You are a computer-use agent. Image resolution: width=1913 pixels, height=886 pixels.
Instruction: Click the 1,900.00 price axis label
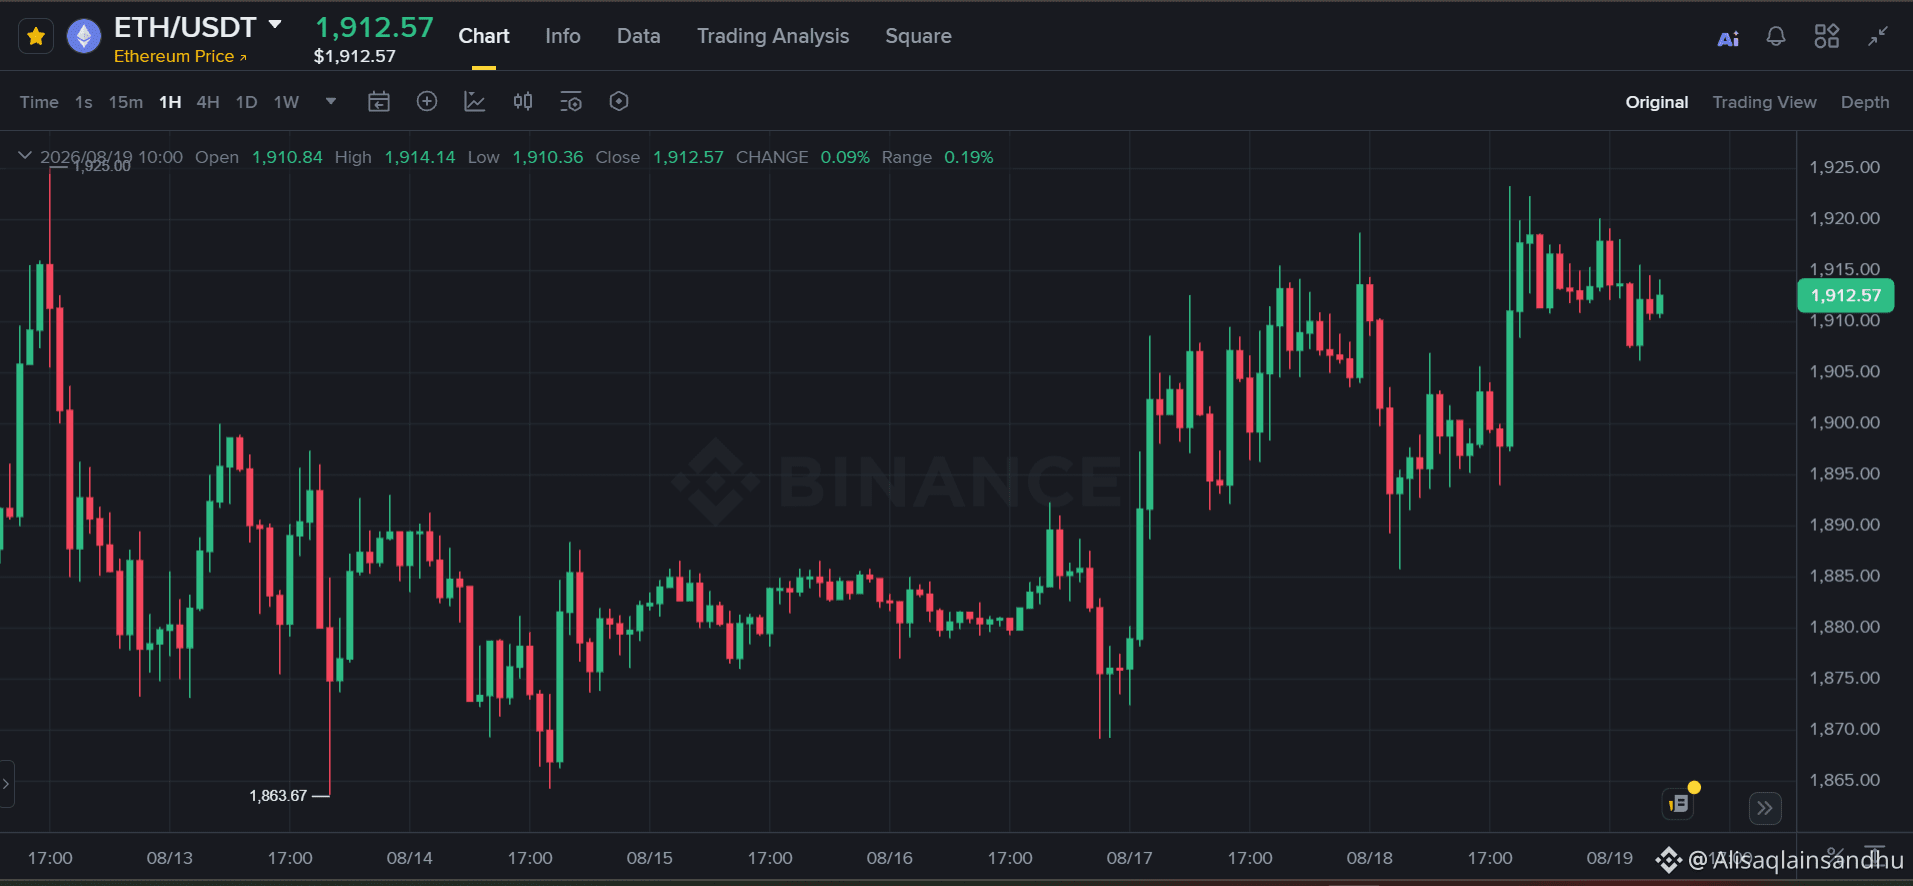click(x=1845, y=422)
